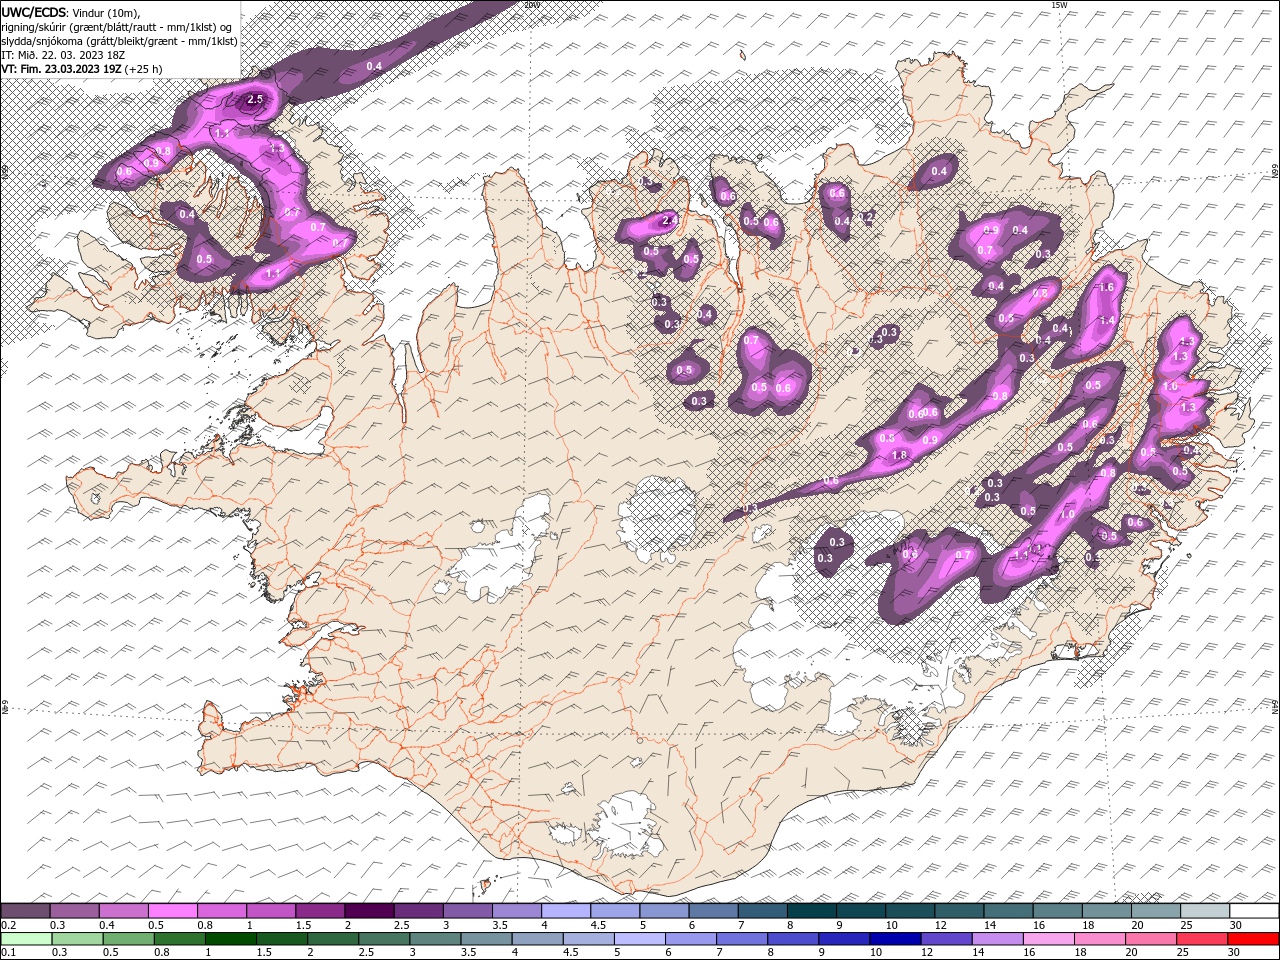1280x960 pixels.
Task: Pick the white swatch above the upper-row 30
Action: (1254, 911)
